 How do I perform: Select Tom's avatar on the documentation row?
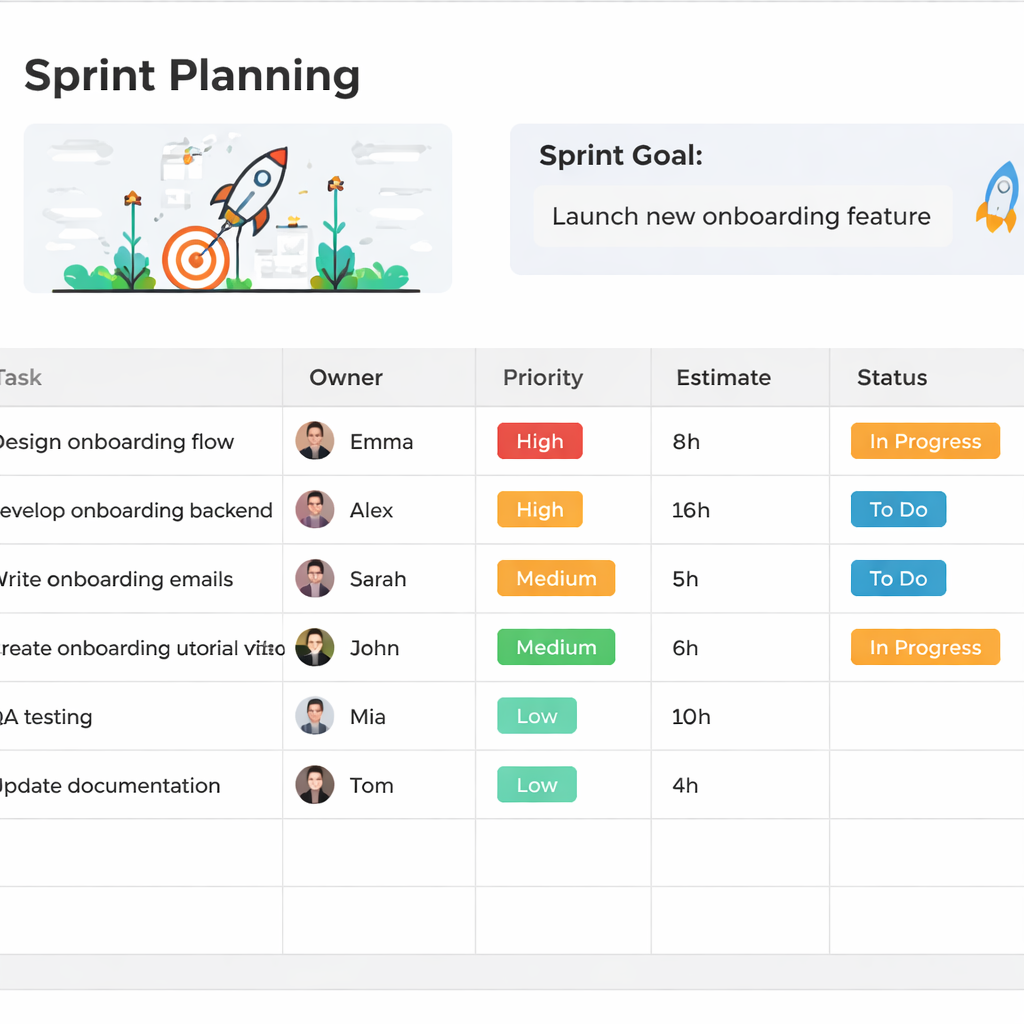315,785
